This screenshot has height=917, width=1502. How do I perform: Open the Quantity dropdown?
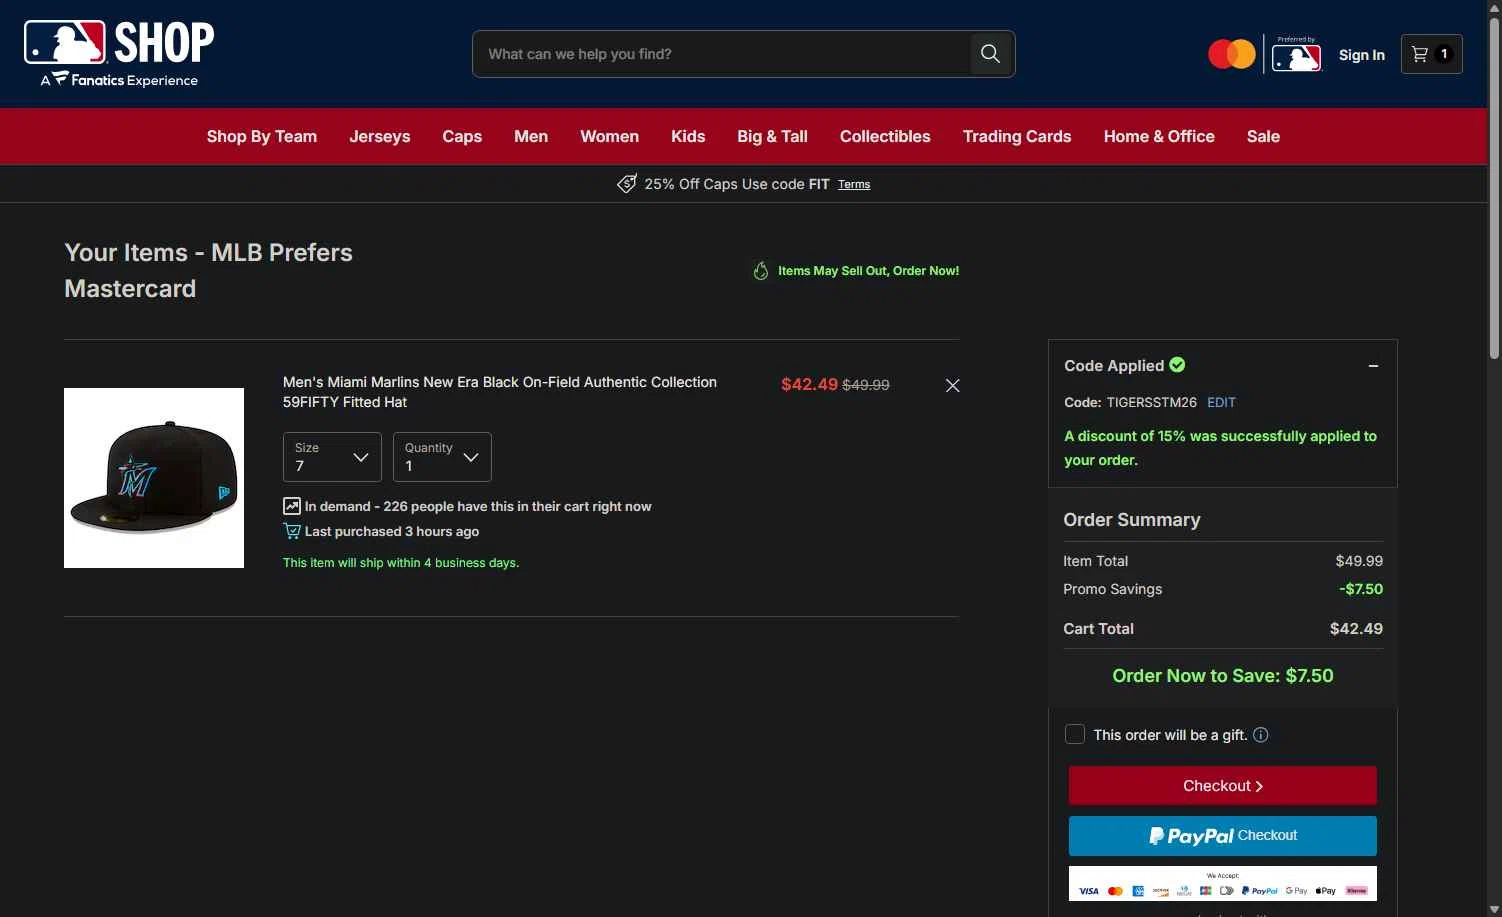(x=442, y=457)
